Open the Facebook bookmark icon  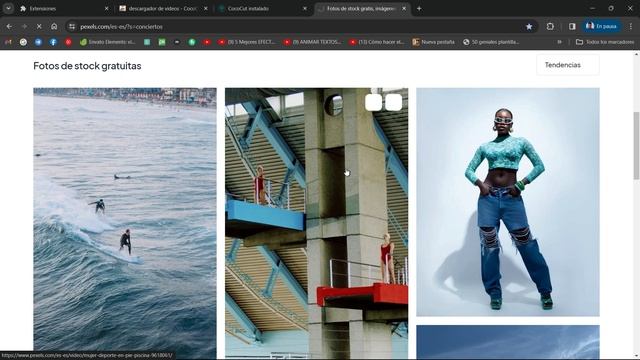coord(53,42)
